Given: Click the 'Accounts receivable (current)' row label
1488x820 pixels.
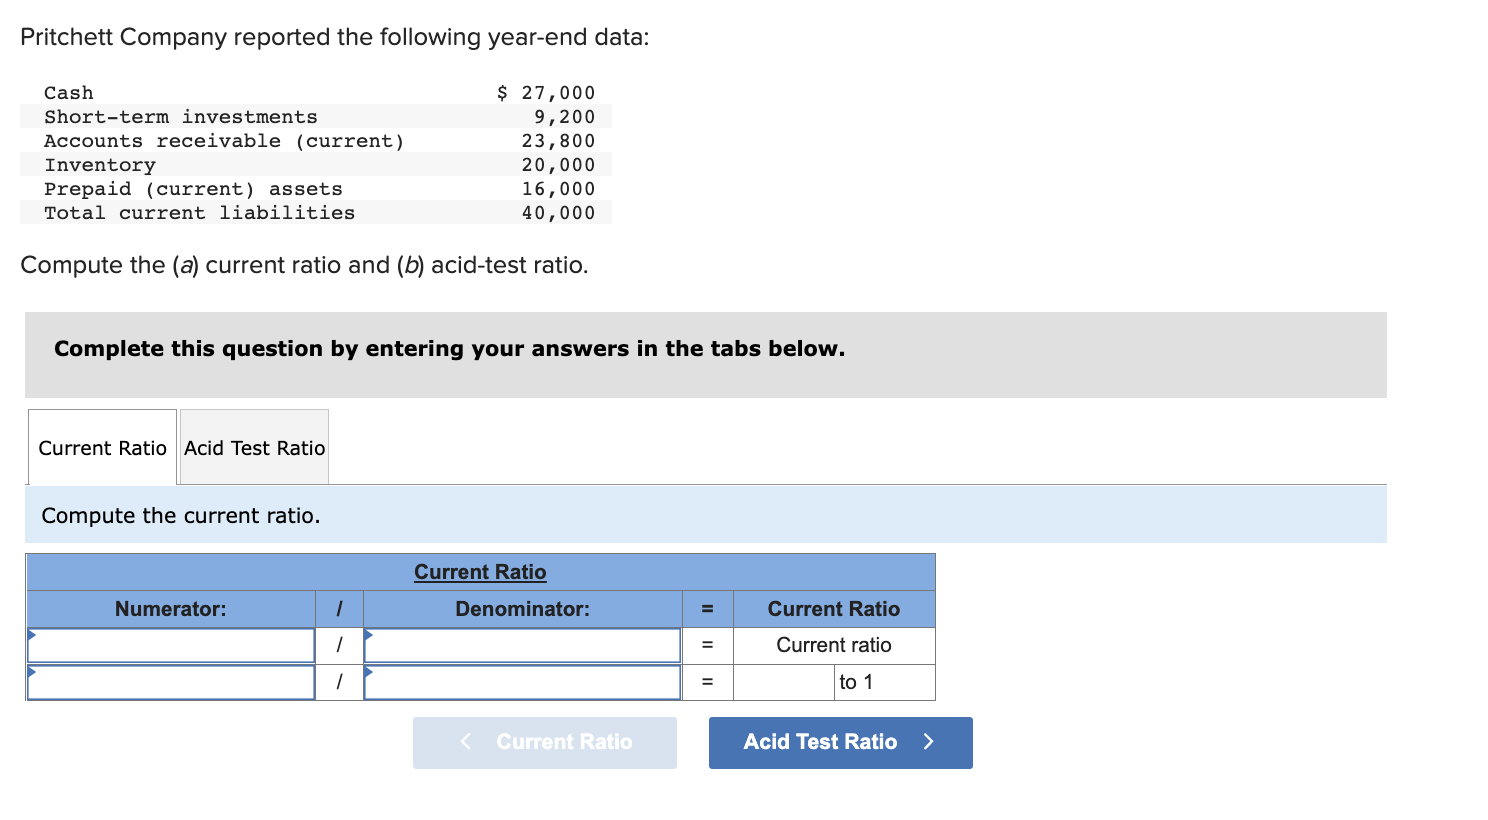Looking at the screenshot, I should 225,141.
